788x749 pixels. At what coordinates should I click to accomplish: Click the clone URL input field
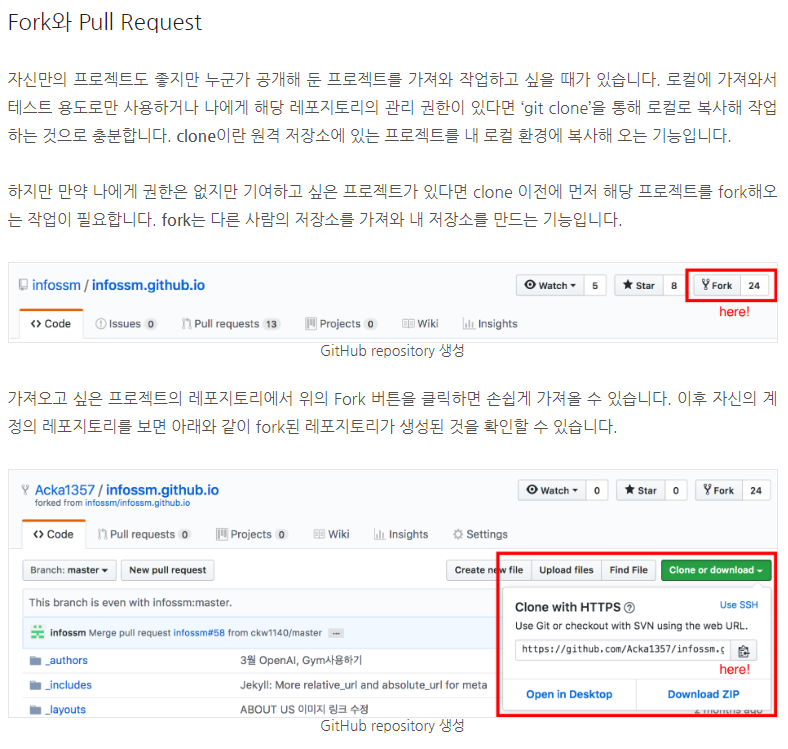[623, 649]
